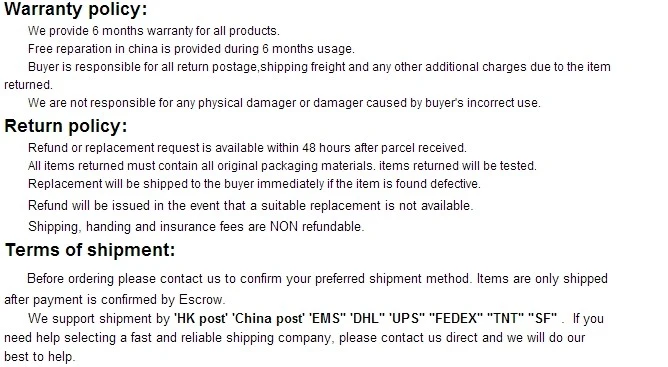Click the "NON refundable" fees line
668x367 pixels.
pos(196,226)
